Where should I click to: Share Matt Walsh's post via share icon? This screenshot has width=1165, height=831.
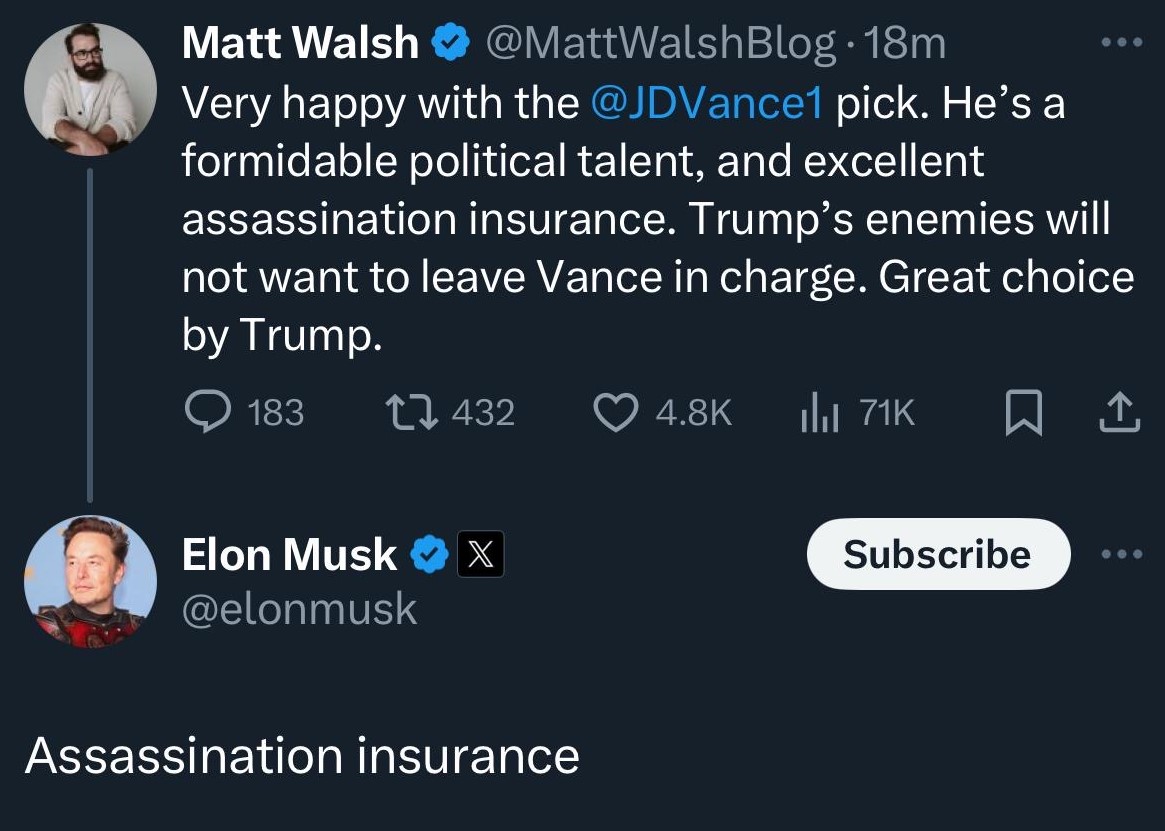point(1119,412)
